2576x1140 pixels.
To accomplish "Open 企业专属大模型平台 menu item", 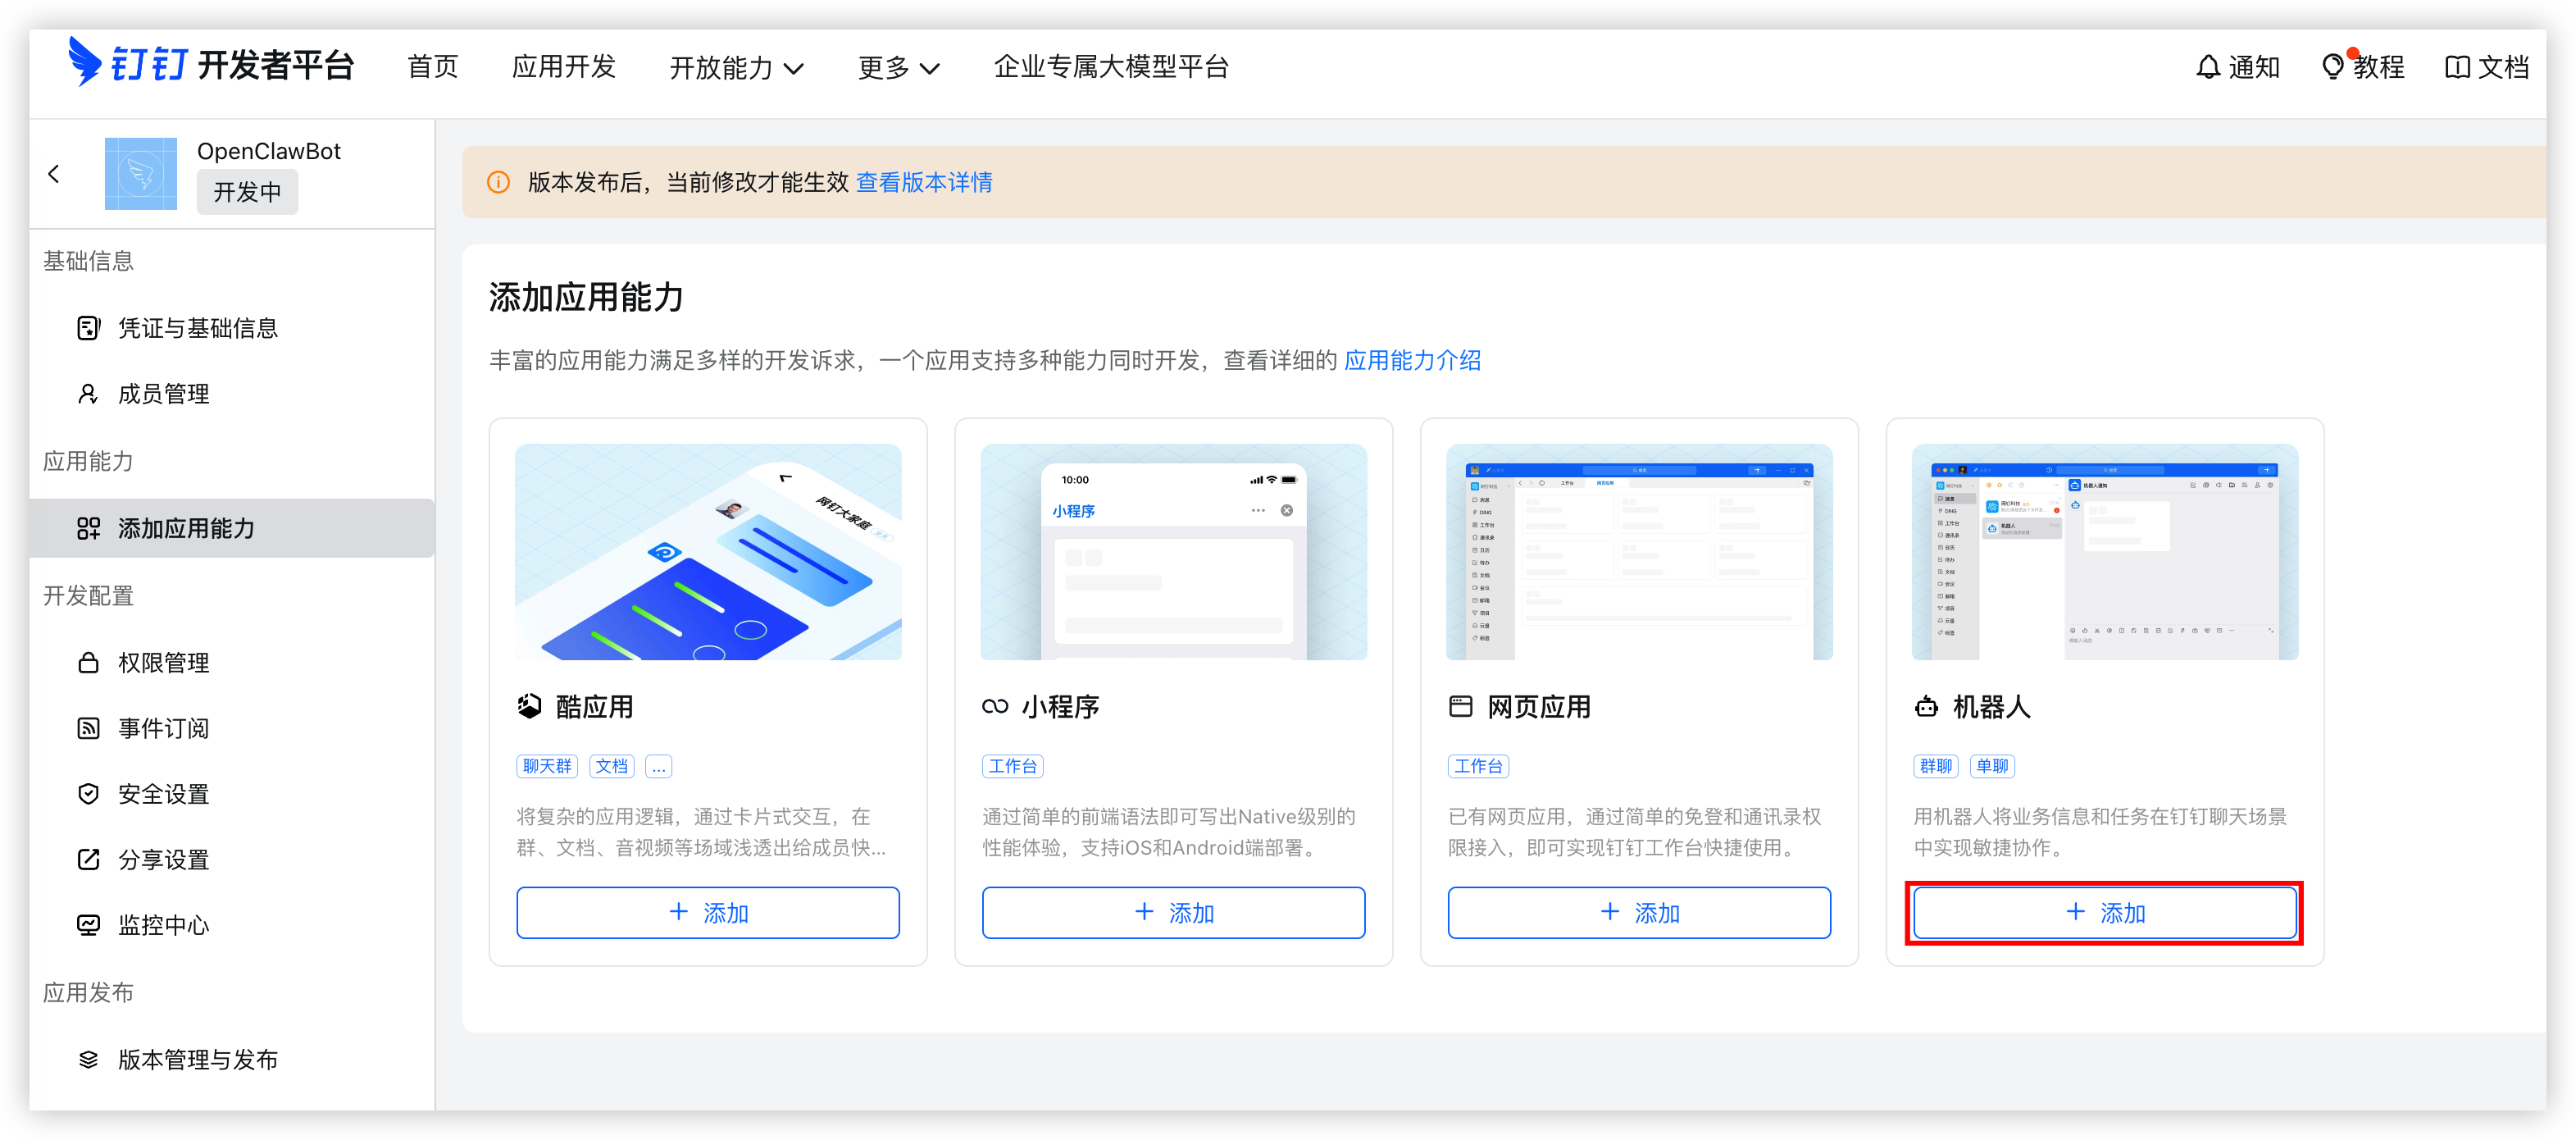I will pyautogui.click(x=1111, y=67).
